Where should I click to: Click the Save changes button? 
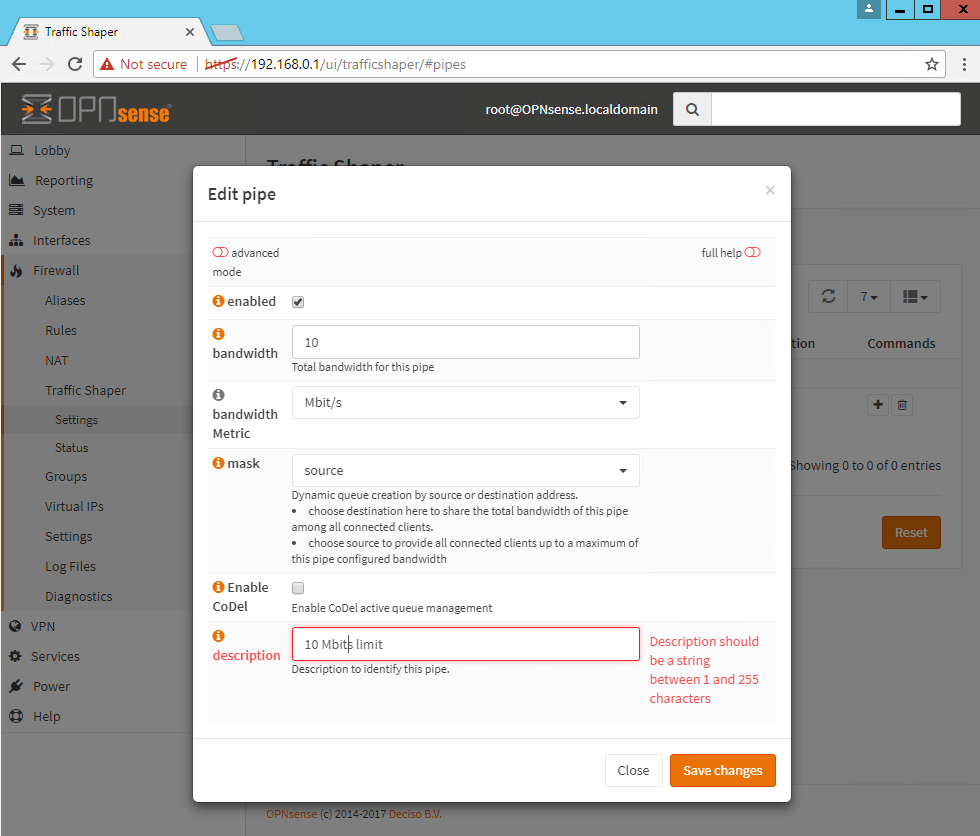722,770
